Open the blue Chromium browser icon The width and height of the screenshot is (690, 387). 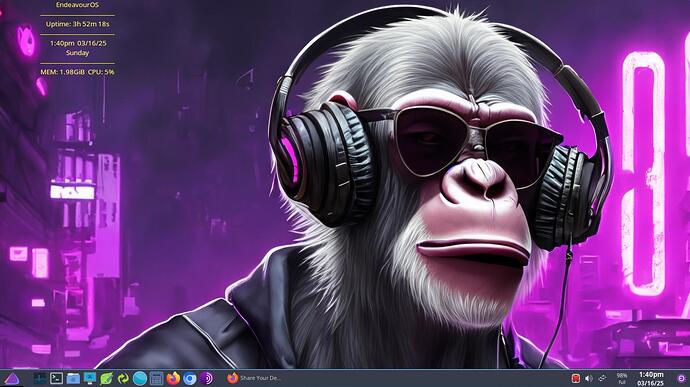(190, 378)
